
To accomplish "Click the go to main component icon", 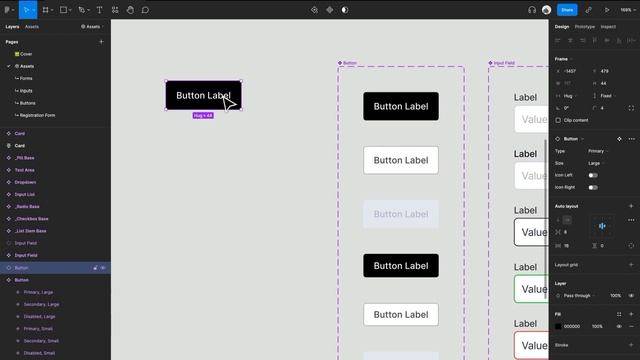I will click(619, 139).
